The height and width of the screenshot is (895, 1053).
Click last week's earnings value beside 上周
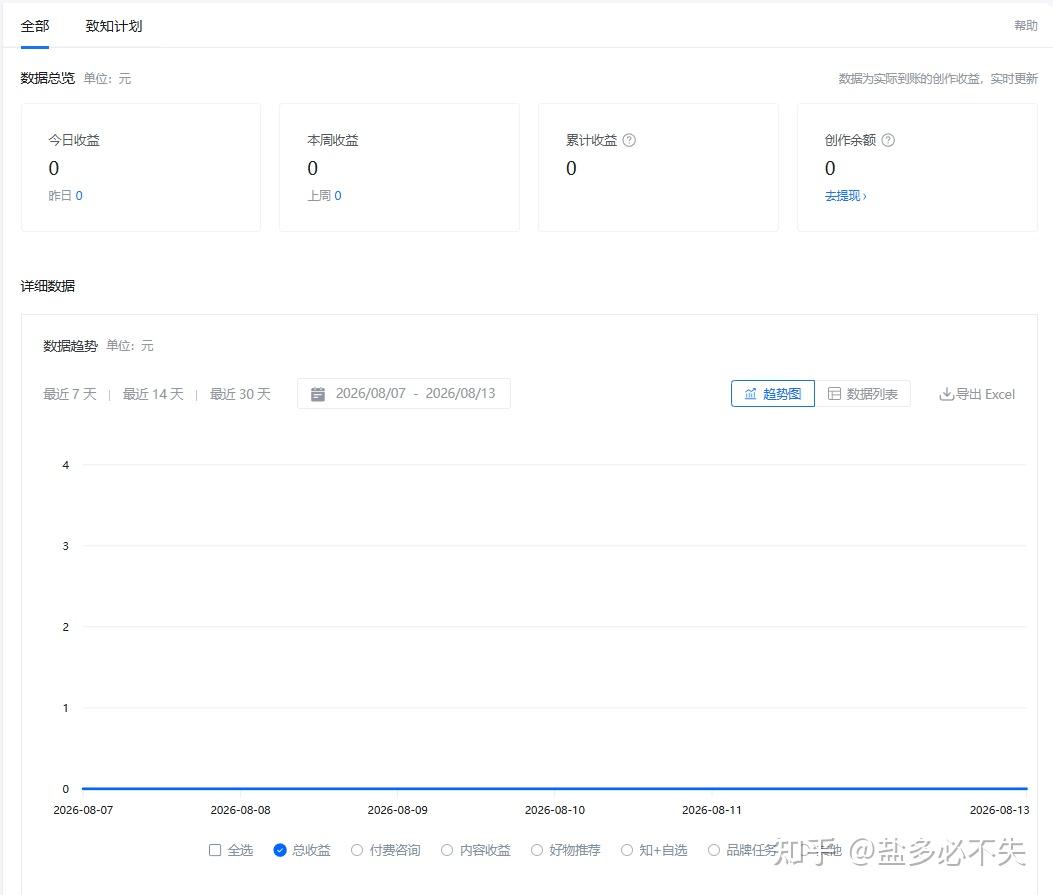[338, 196]
